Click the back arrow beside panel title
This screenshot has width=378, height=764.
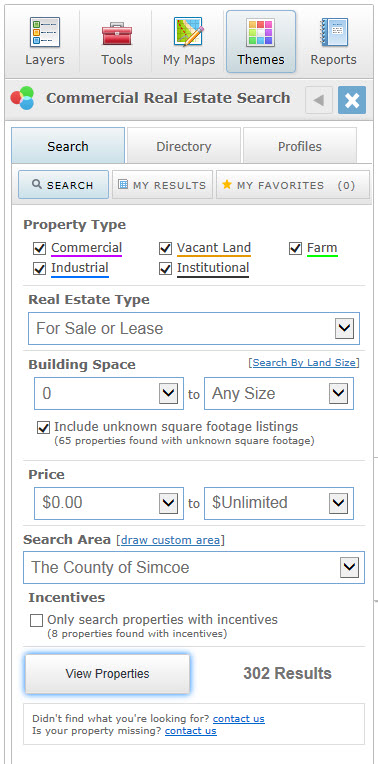(x=319, y=100)
